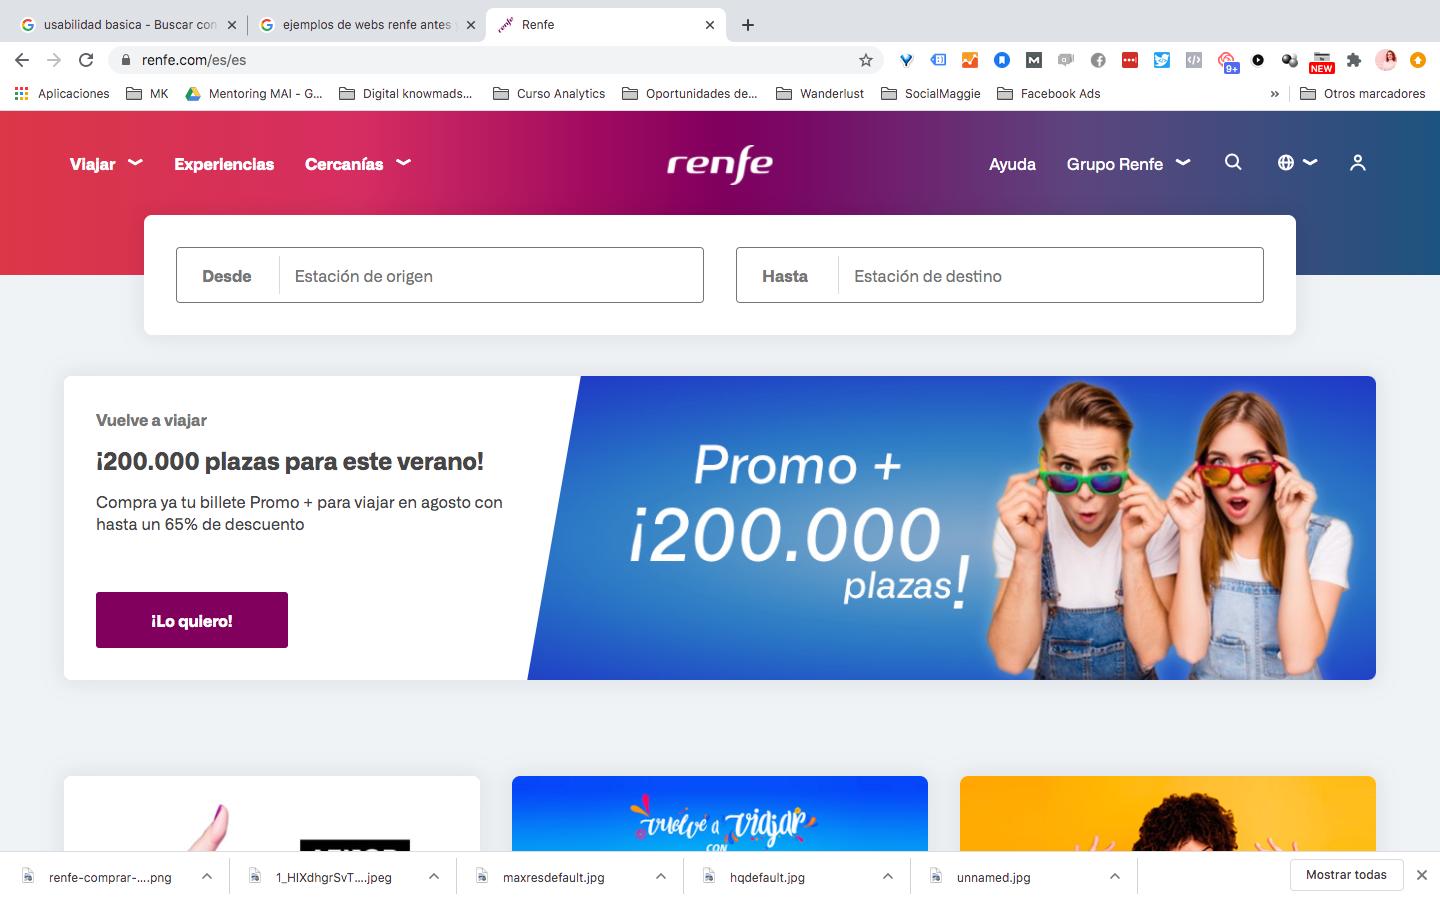Close the downloads bar with X
Viewport: 1440px width, 900px height.
[1421, 875]
